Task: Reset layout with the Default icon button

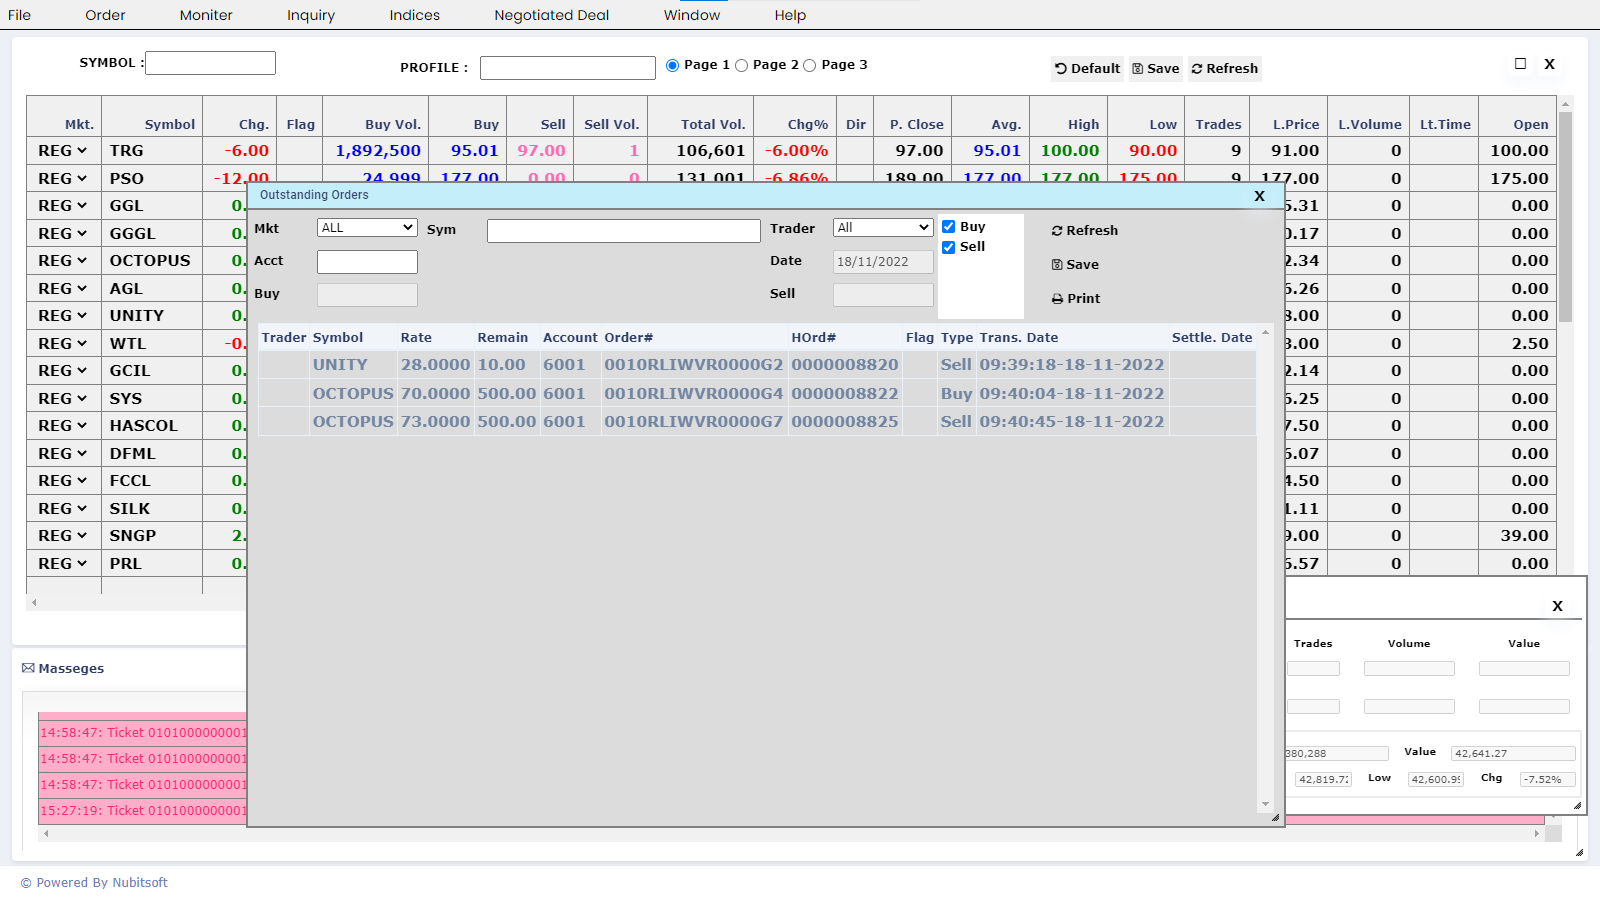Action: pyautogui.click(x=1061, y=69)
